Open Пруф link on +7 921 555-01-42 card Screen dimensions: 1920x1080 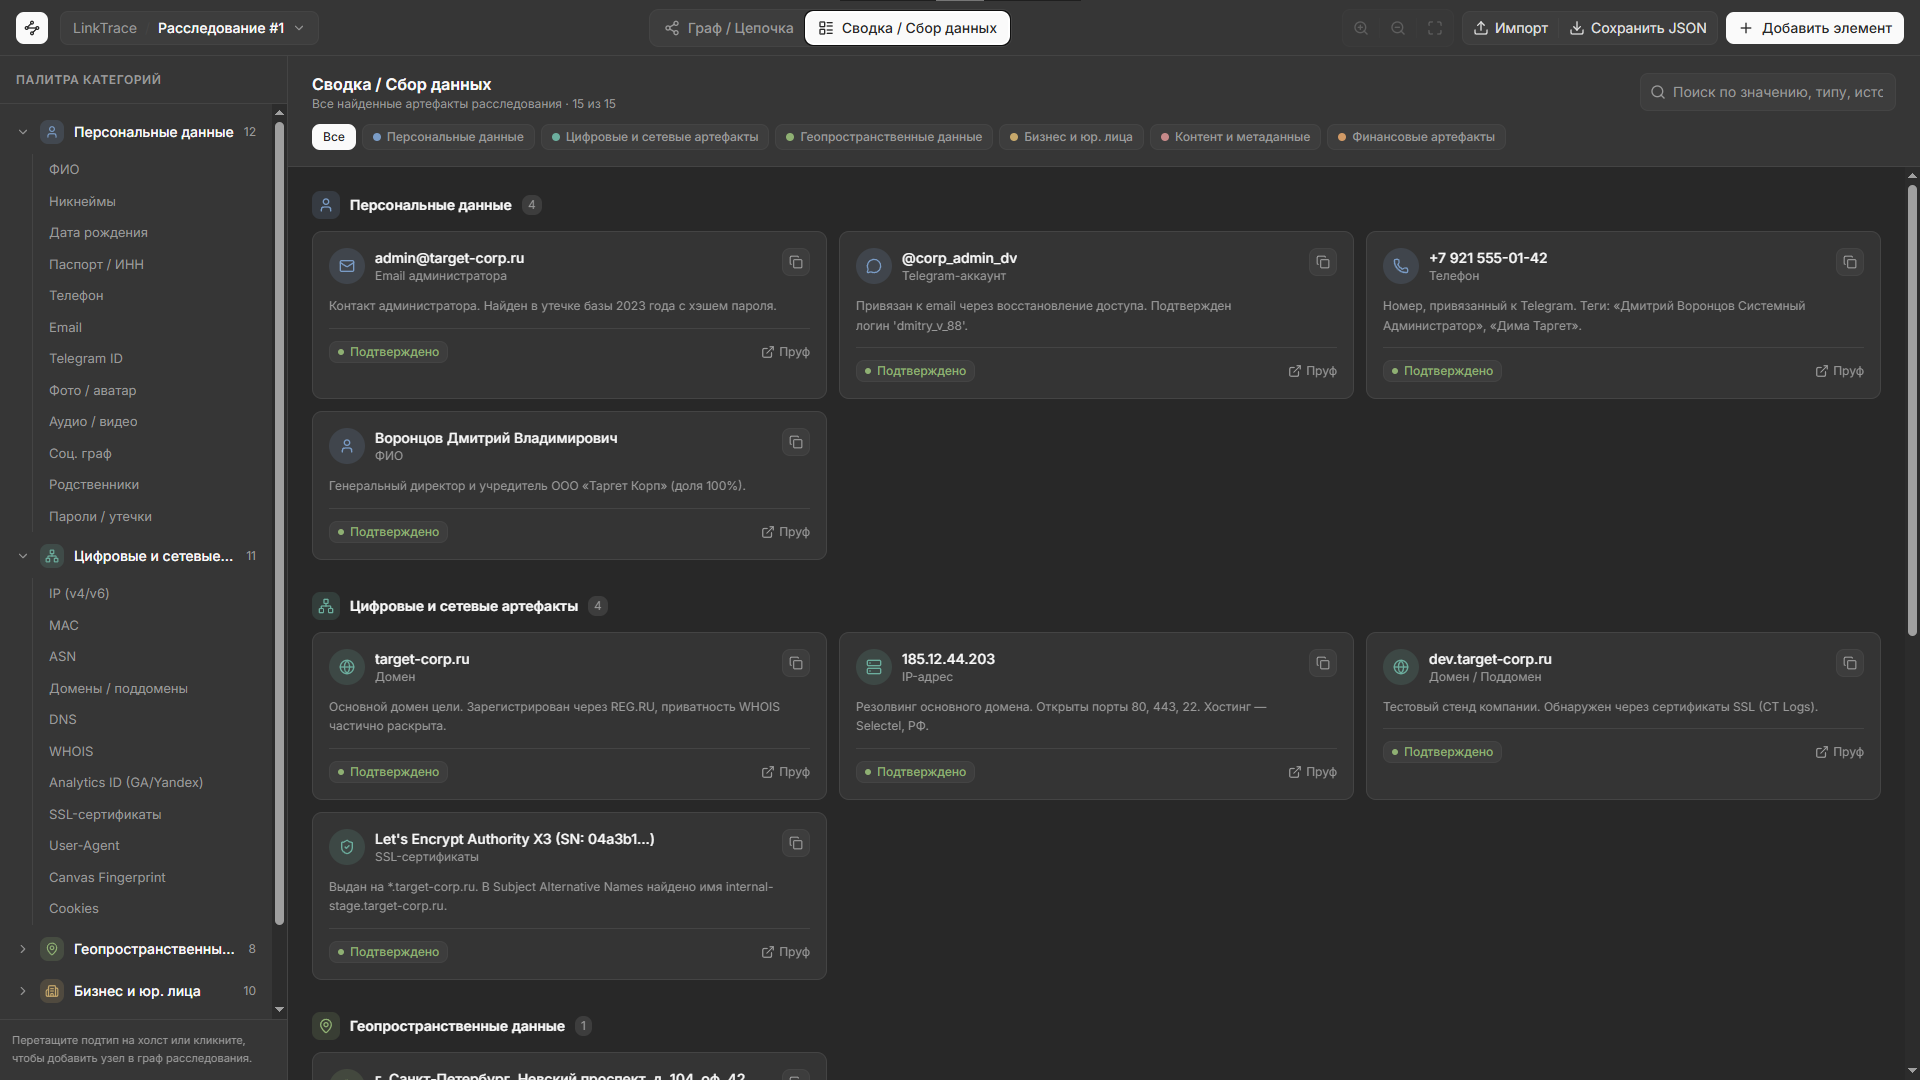tap(1840, 371)
